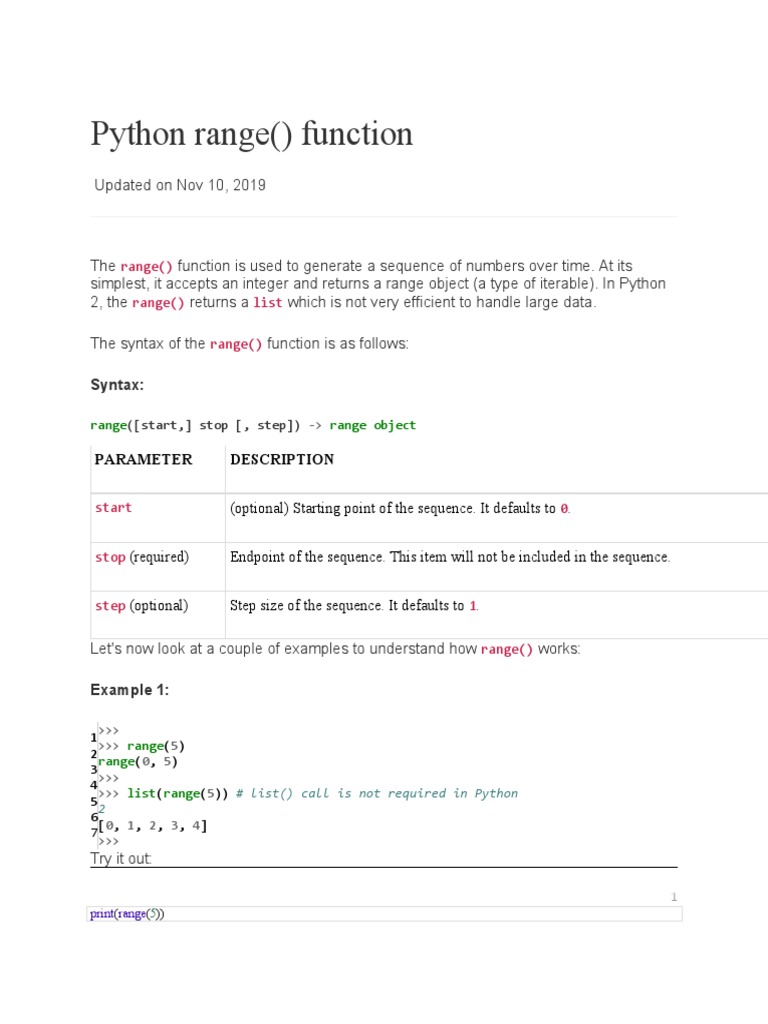The image size is (768, 1024).
Task: Click the "Syntax:" heading
Action: pos(117,385)
